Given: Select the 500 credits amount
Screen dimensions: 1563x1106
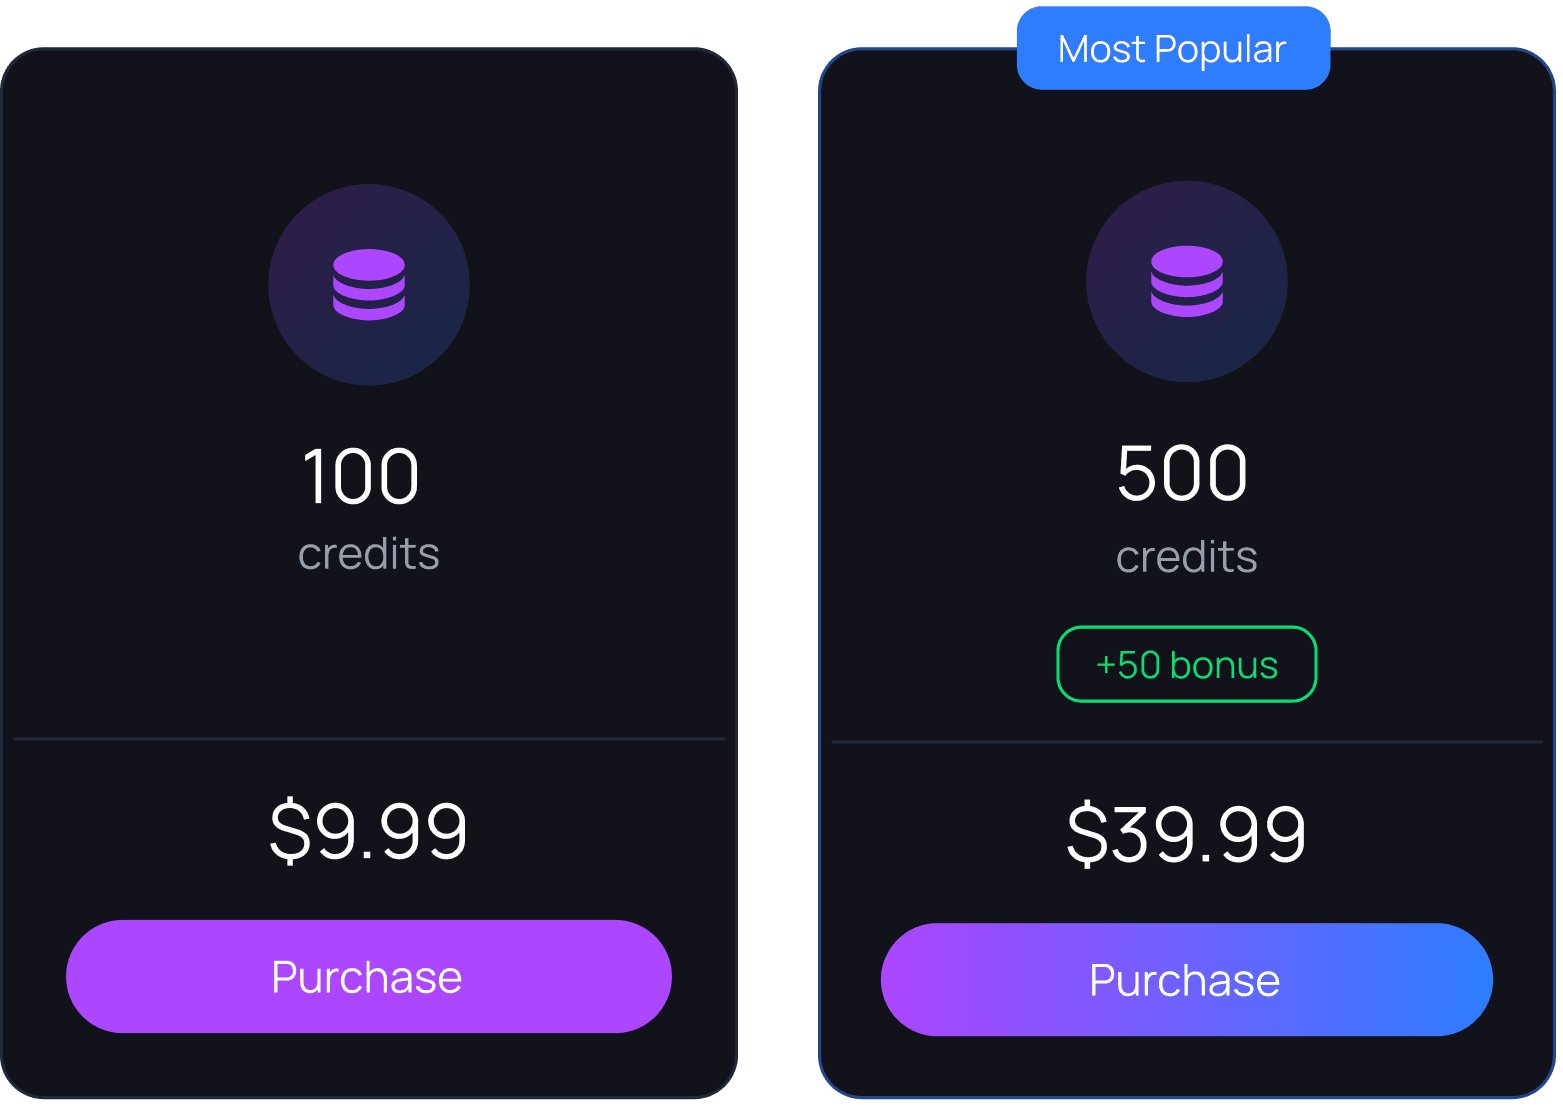Looking at the screenshot, I should pyautogui.click(x=1182, y=473).
